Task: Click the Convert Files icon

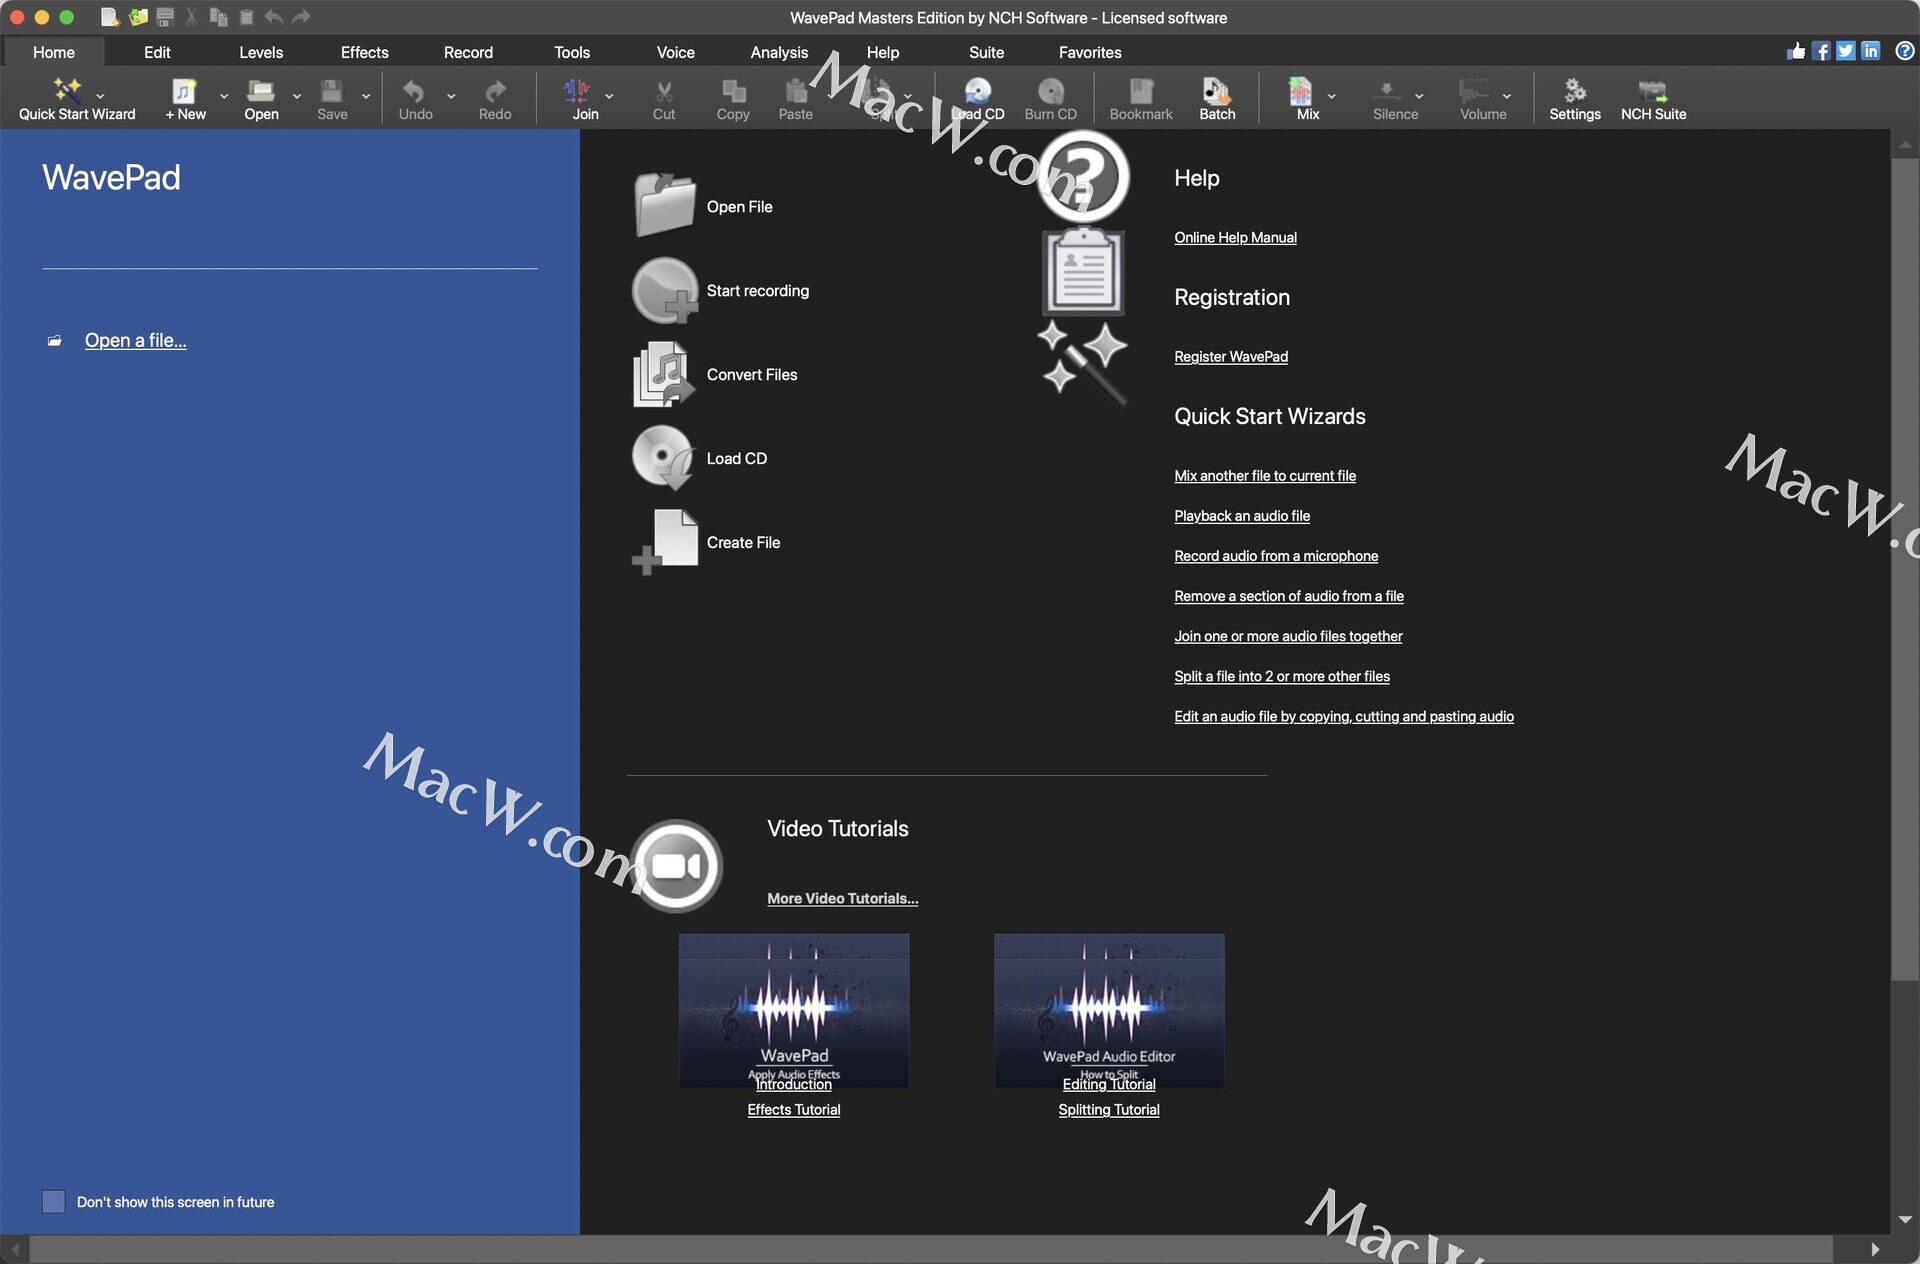Action: pyautogui.click(x=662, y=375)
